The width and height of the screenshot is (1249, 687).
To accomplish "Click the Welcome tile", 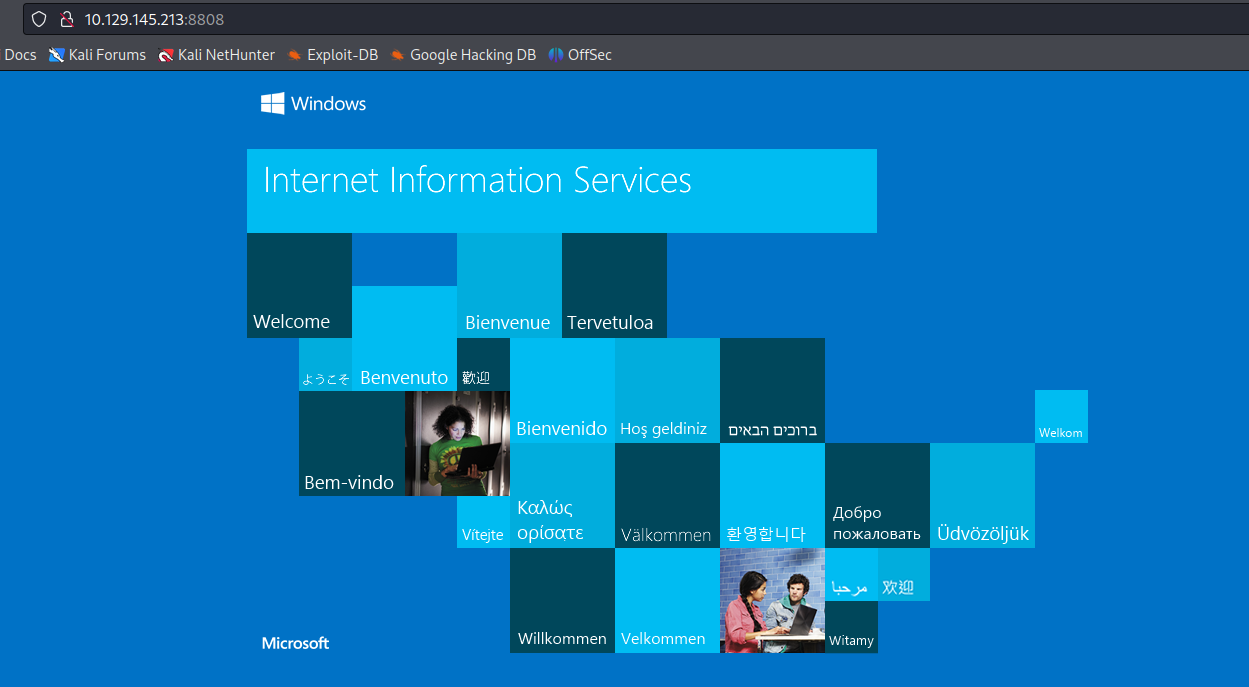I will click(299, 285).
